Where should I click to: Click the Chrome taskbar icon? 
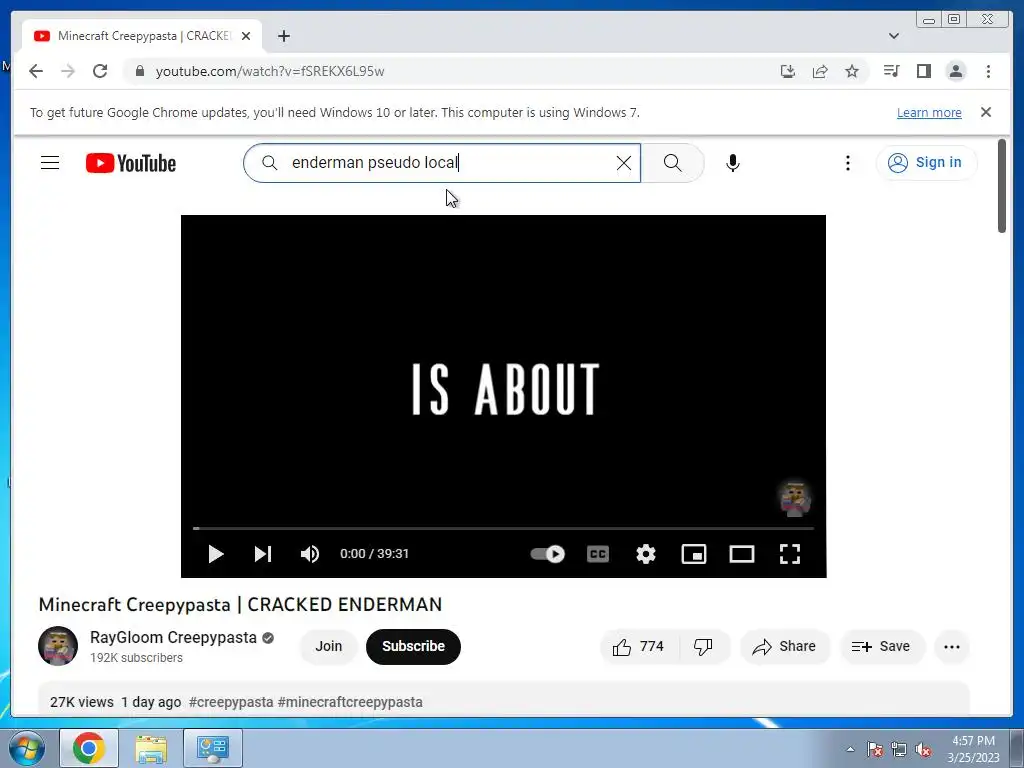pos(89,748)
